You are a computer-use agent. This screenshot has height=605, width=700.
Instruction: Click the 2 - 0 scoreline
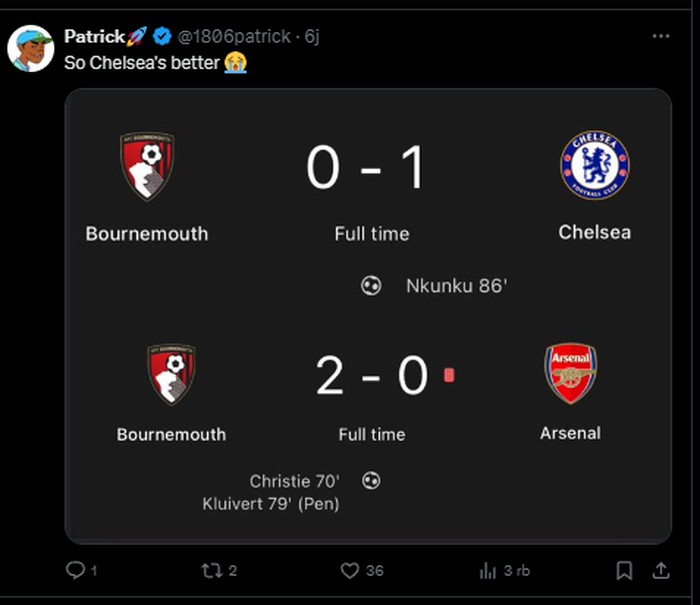(x=372, y=376)
